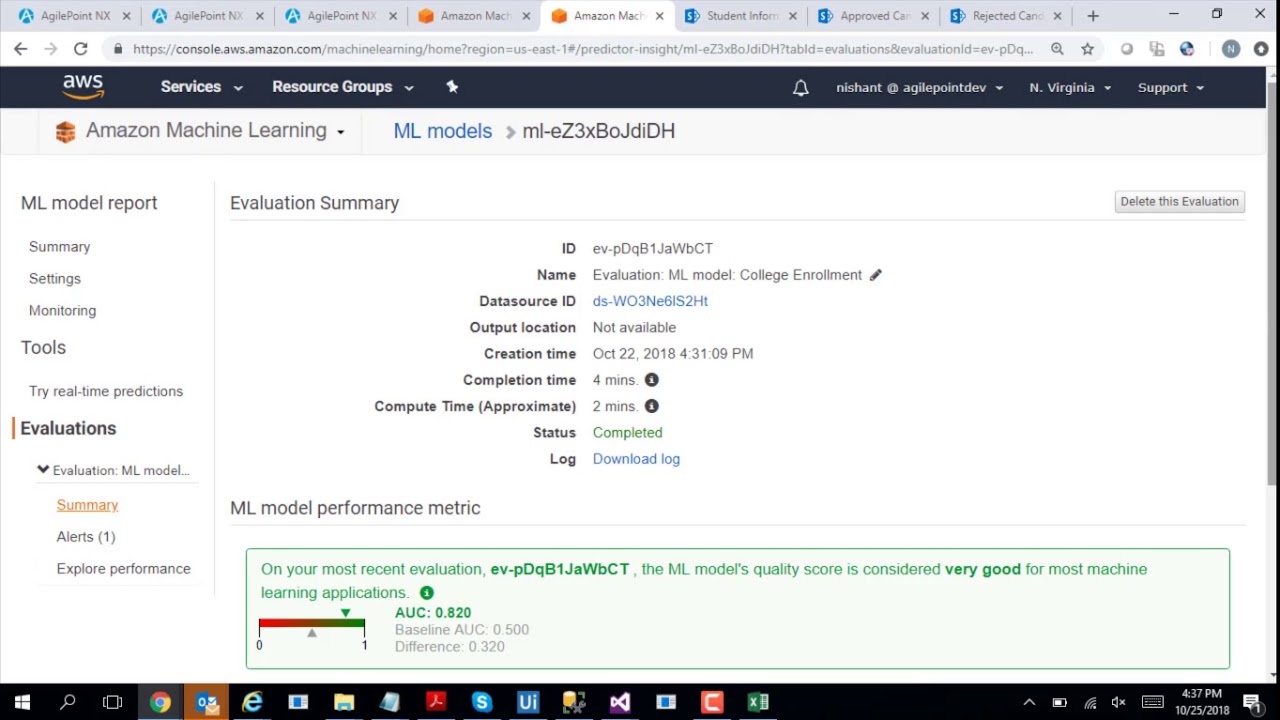Click Delete this Evaluation button
The width and height of the screenshot is (1280, 720).
tap(1180, 201)
